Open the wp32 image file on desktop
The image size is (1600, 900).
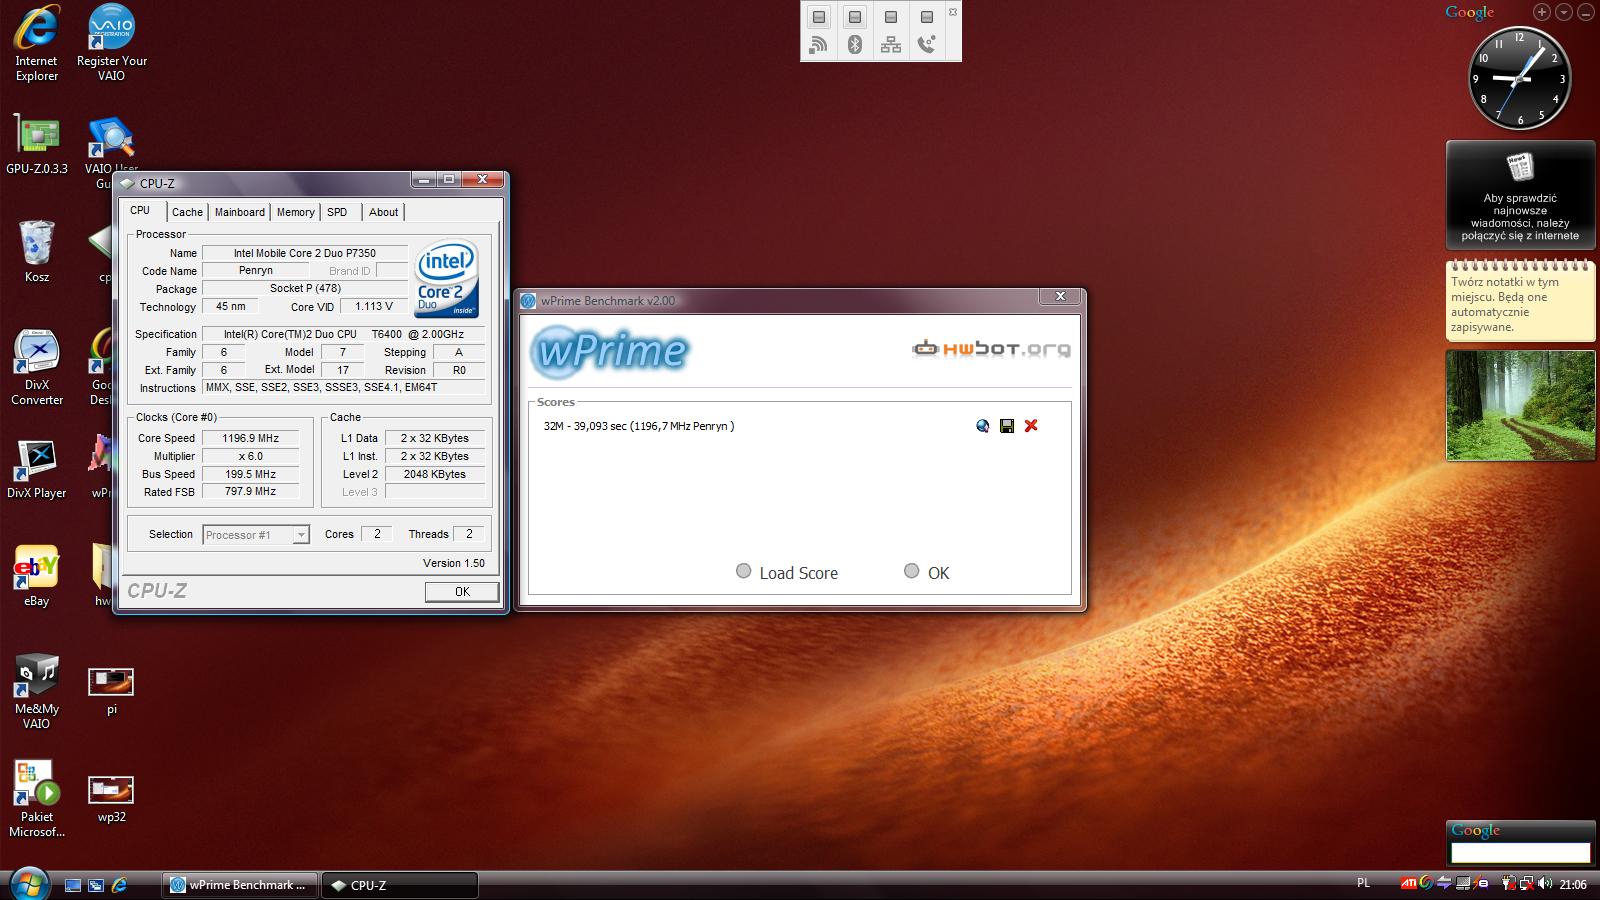click(111, 799)
